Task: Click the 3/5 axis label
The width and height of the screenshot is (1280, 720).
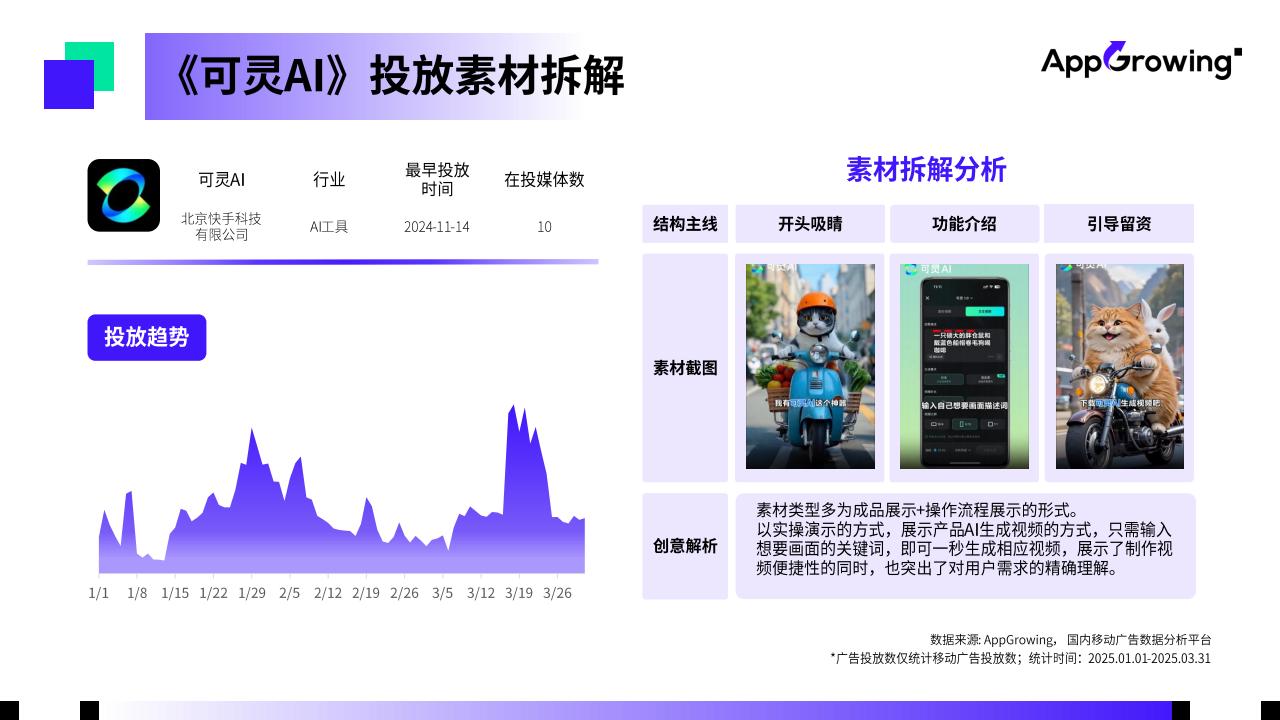Action: (442, 593)
